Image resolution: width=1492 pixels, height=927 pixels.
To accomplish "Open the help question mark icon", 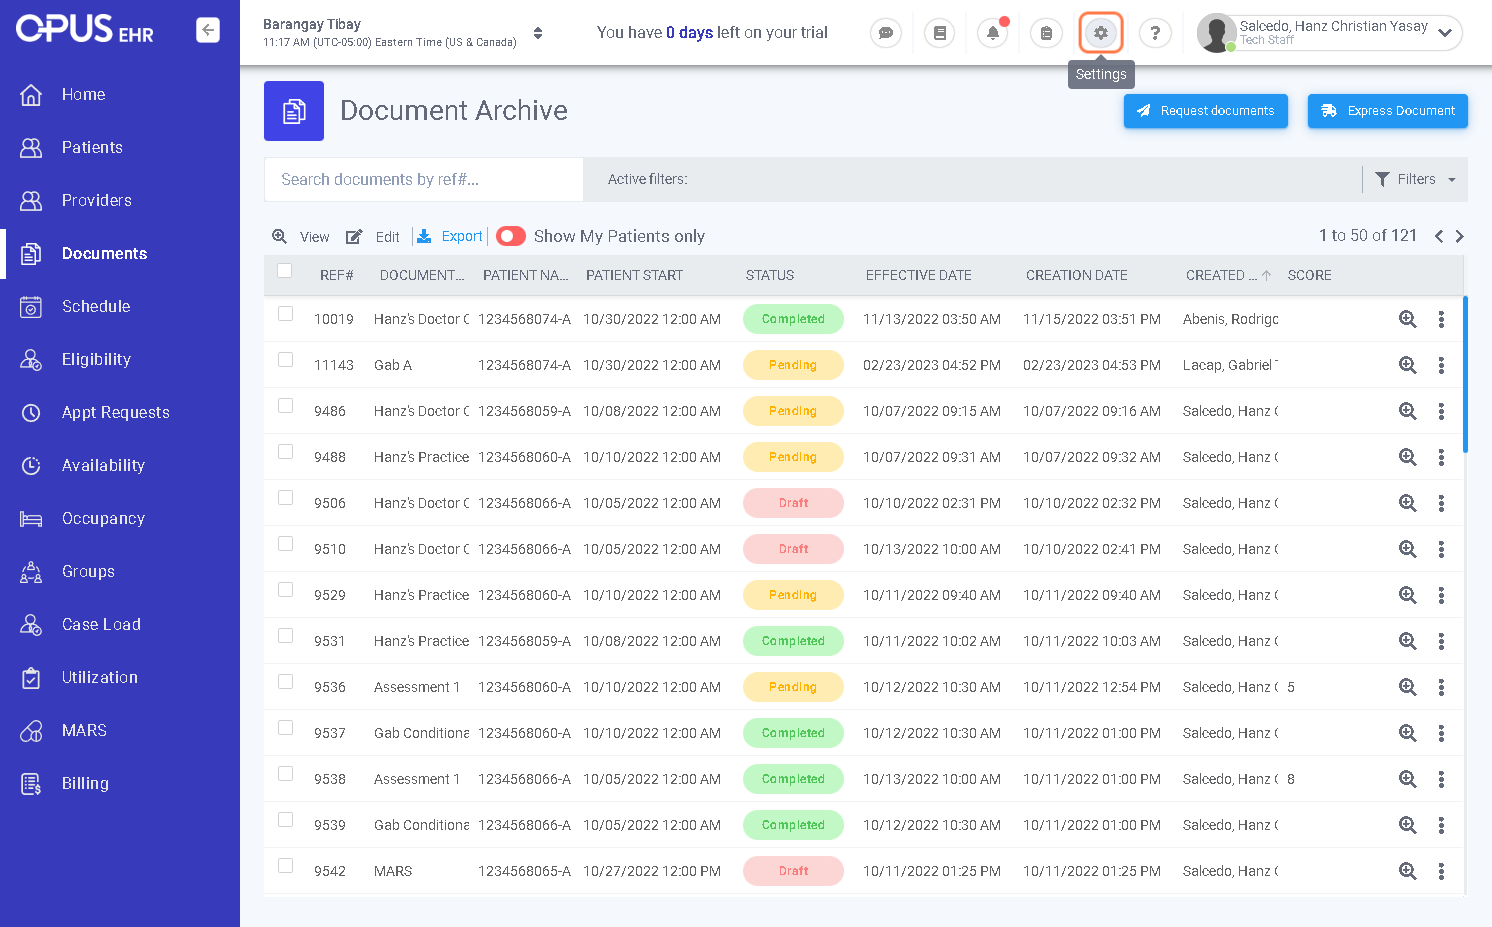I will click(1155, 33).
